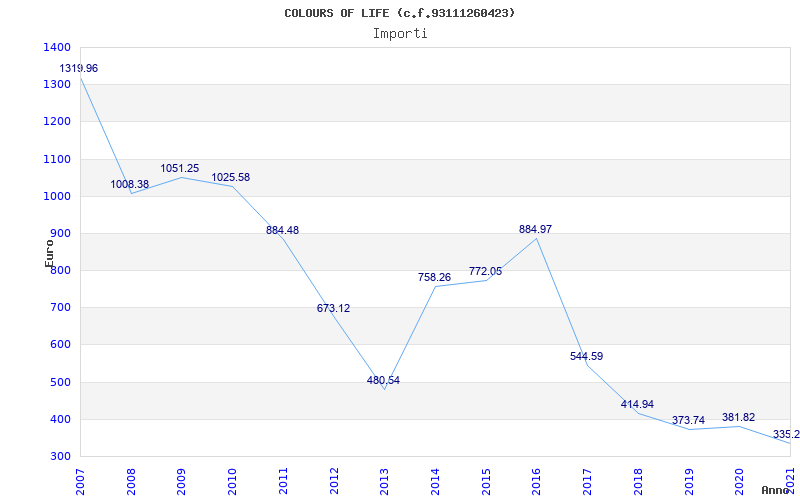Select the Euro y-axis title
Viewport: 800px width, 500px height.
click(x=48, y=253)
